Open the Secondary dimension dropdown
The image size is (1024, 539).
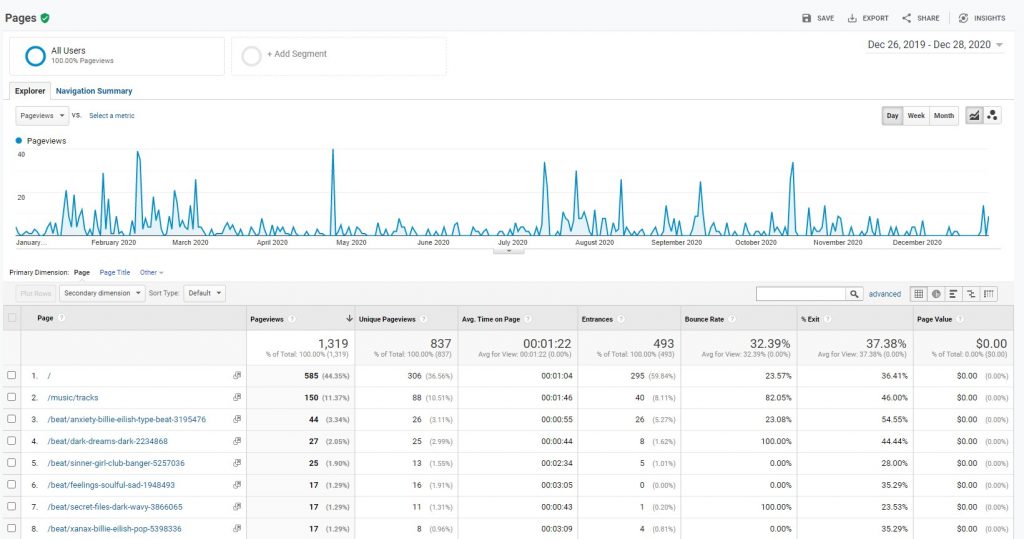[101, 293]
